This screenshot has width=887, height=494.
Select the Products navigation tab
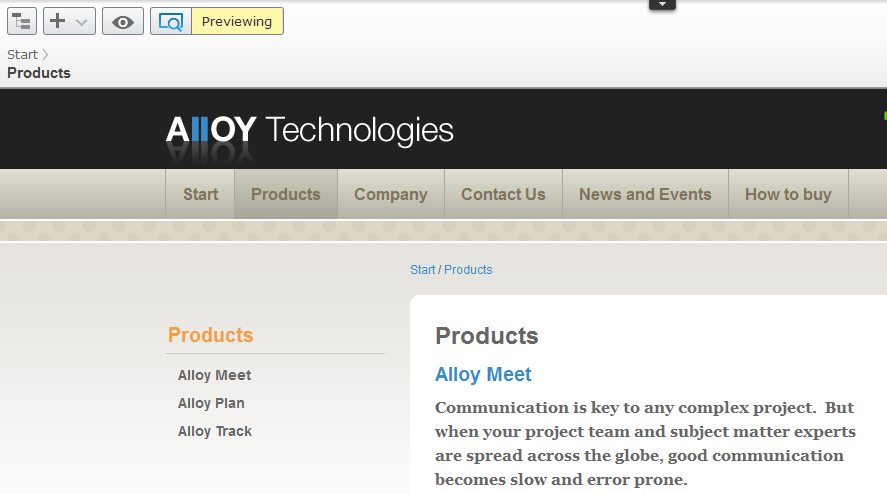tap(286, 194)
